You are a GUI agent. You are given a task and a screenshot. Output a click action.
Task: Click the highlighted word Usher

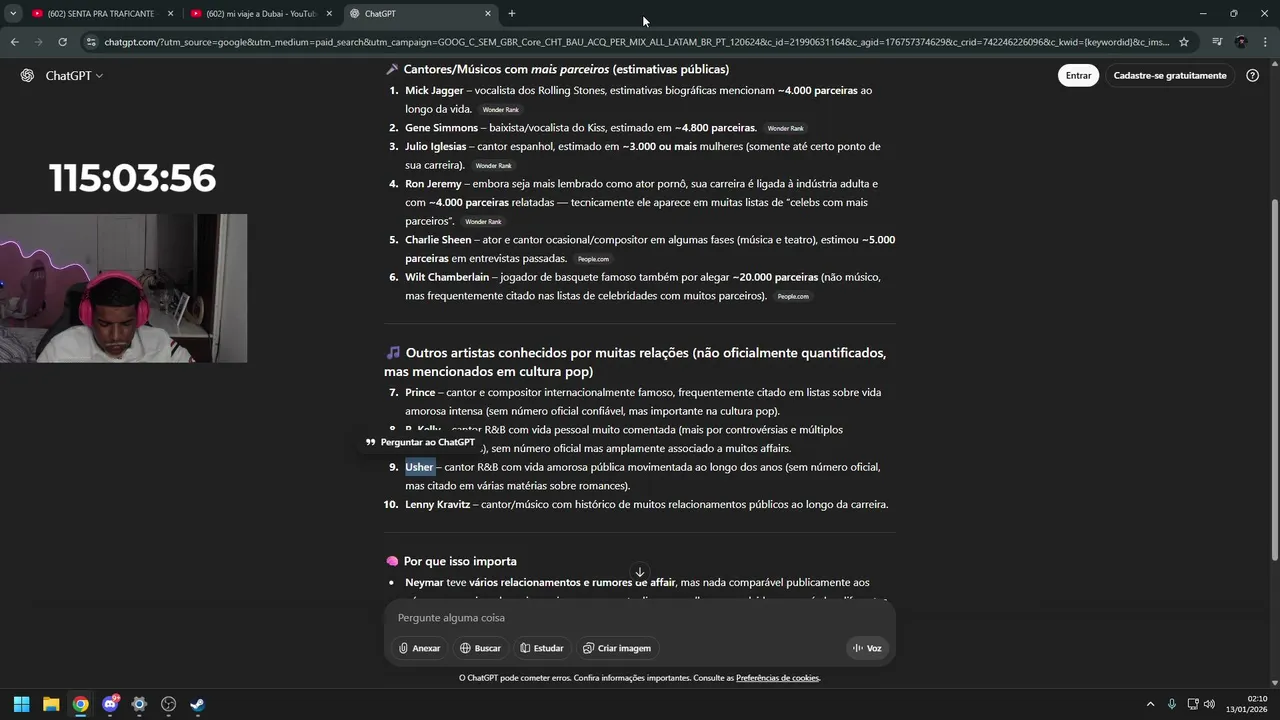[x=419, y=467]
